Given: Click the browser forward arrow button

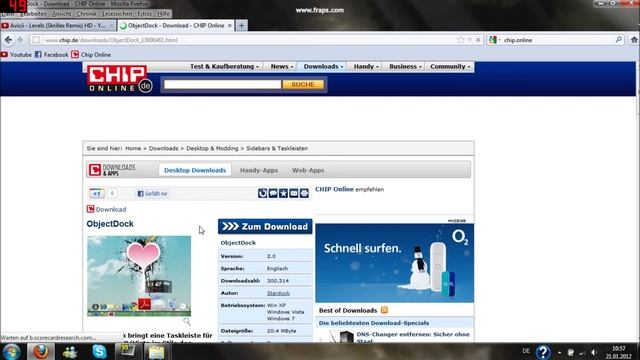Looking at the screenshot, I should [20, 40].
